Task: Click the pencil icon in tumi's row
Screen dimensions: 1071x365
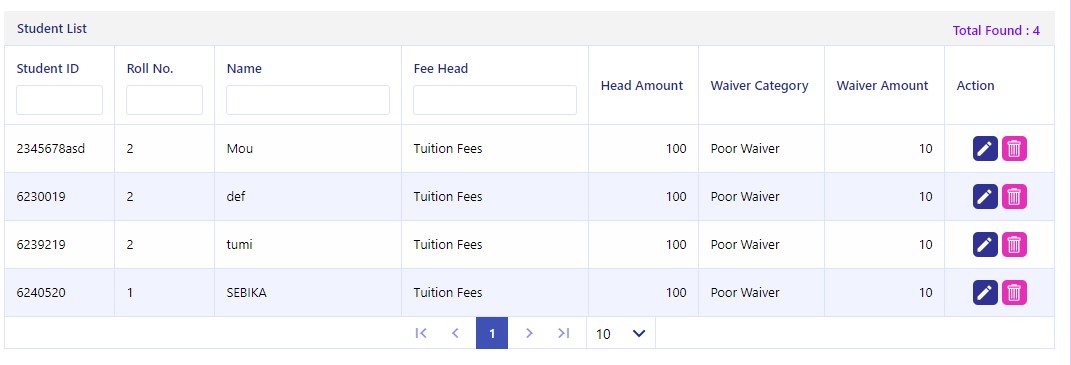Action: click(x=985, y=245)
